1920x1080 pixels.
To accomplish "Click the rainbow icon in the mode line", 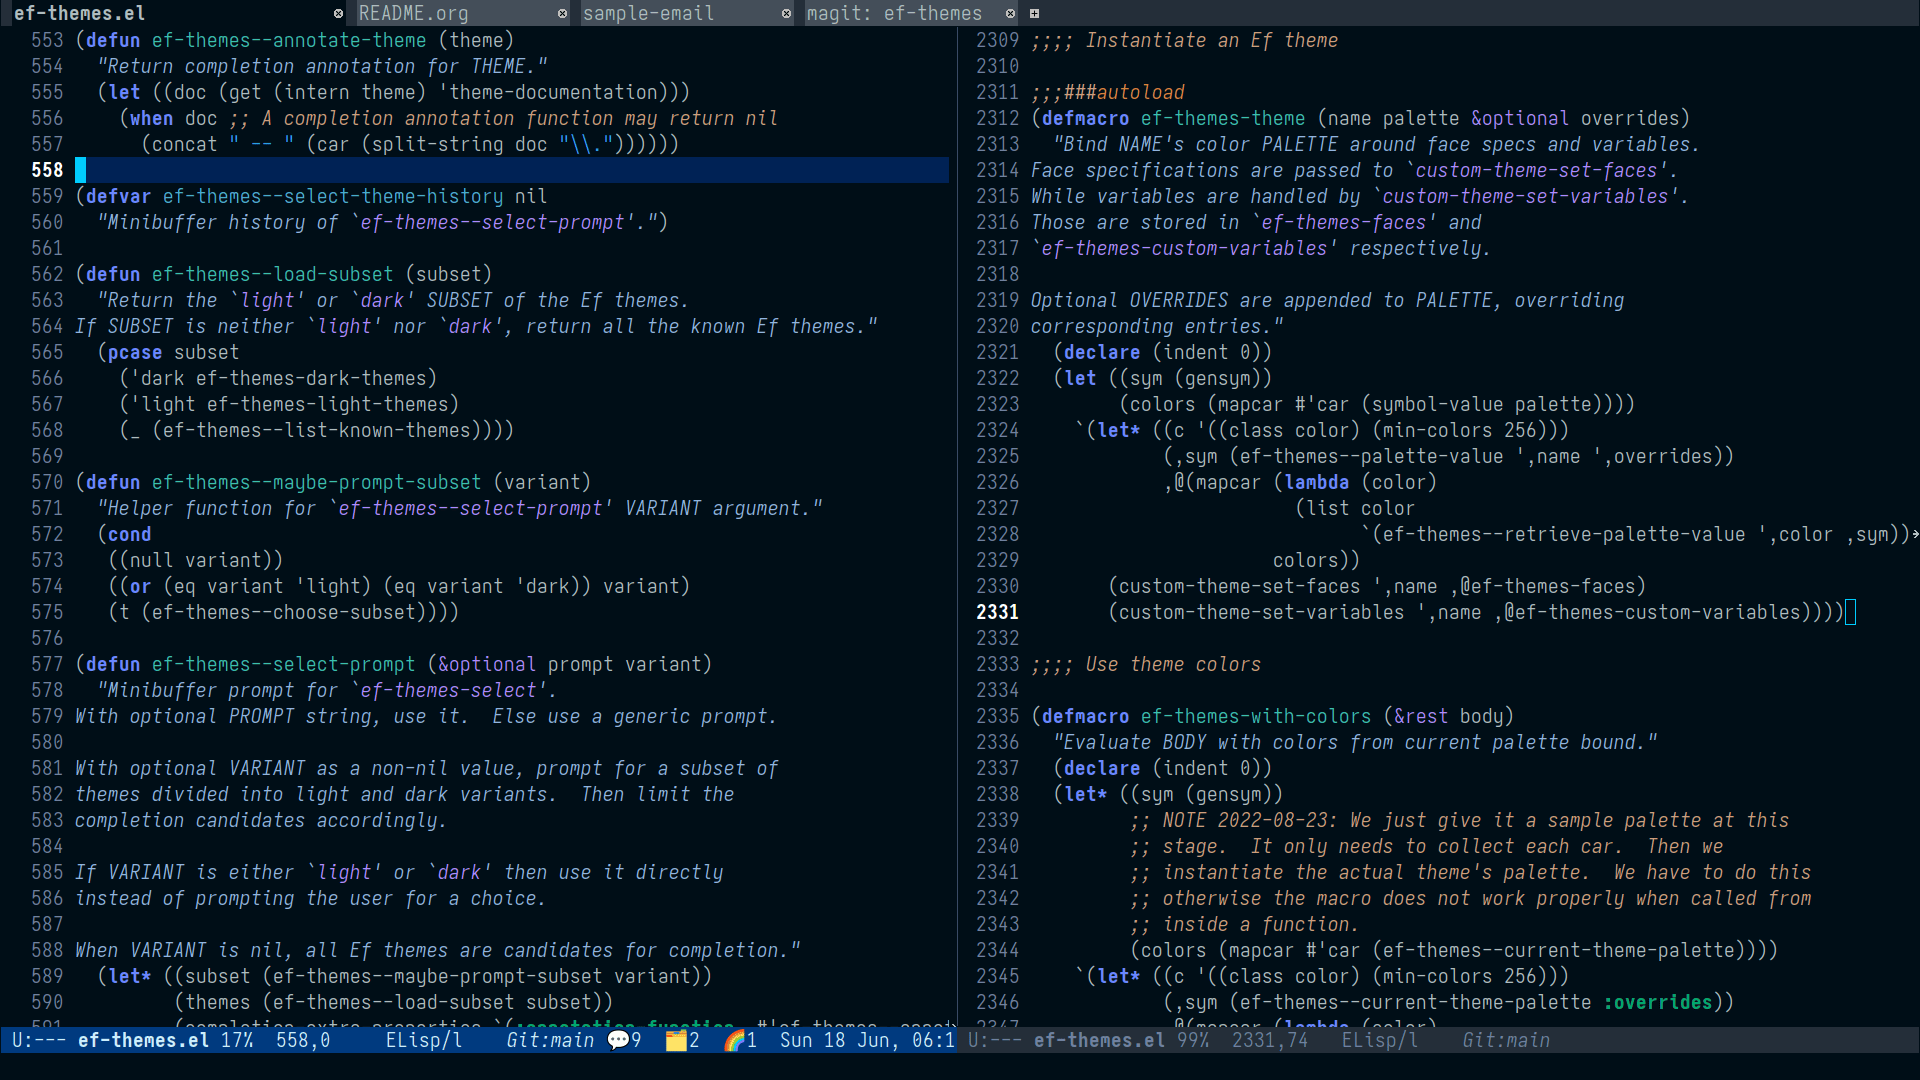I will [x=735, y=1040].
